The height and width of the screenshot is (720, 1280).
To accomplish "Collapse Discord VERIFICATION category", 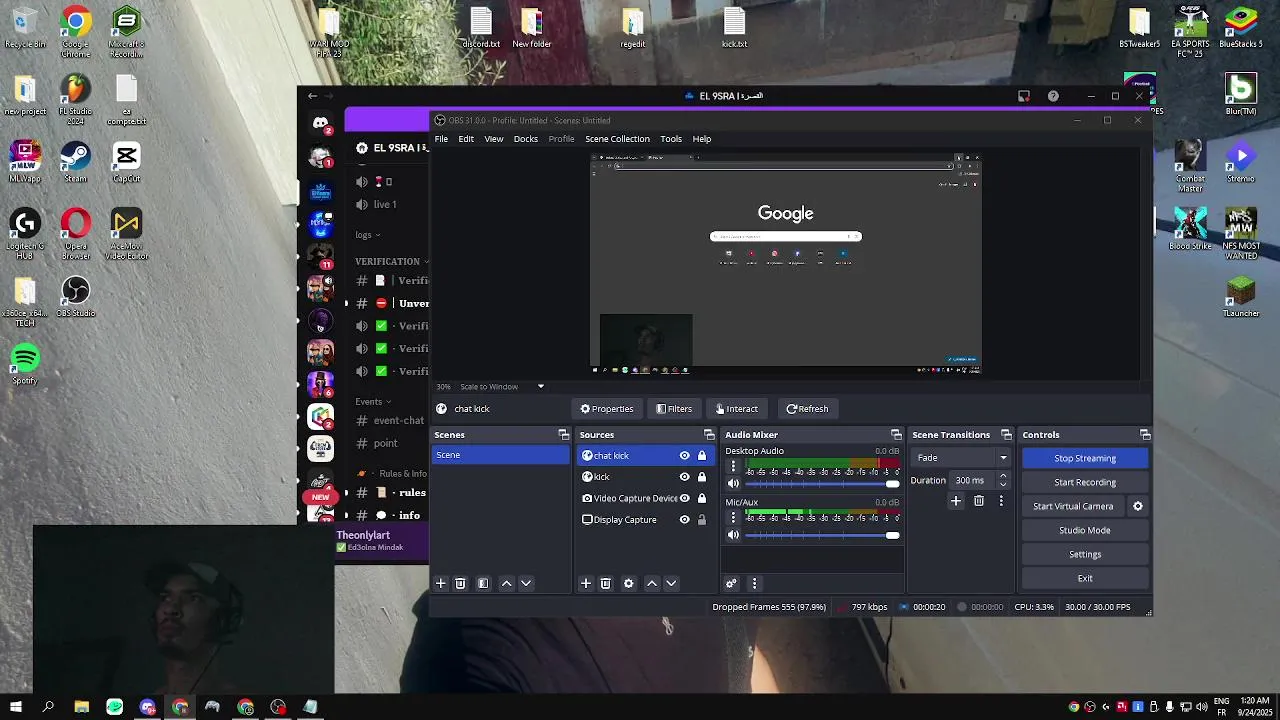I will (391, 261).
